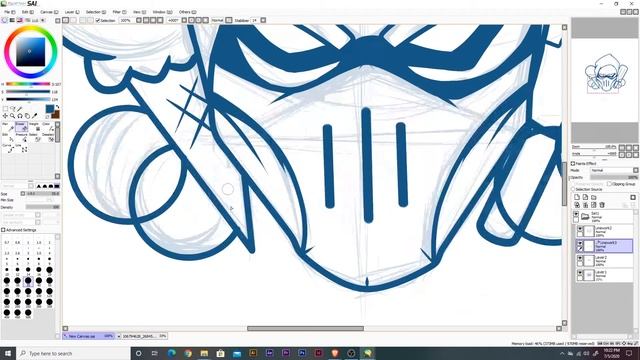This screenshot has height=360, width=640.
Task: Select the eyedropper color picker tool
Action: pyautogui.click(x=34, y=116)
